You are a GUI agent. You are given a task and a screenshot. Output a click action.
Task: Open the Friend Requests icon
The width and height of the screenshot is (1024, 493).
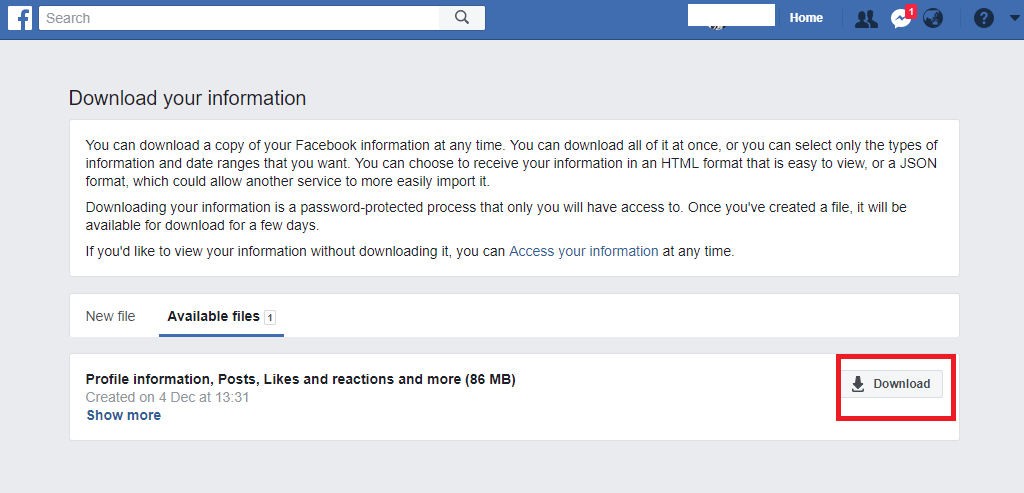click(866, 18)
